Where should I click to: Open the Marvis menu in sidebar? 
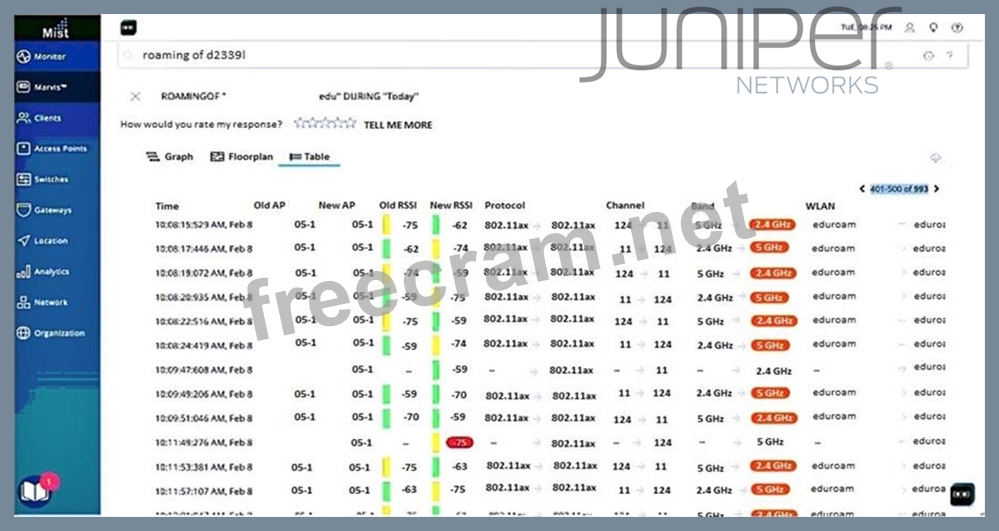point(48,87)
